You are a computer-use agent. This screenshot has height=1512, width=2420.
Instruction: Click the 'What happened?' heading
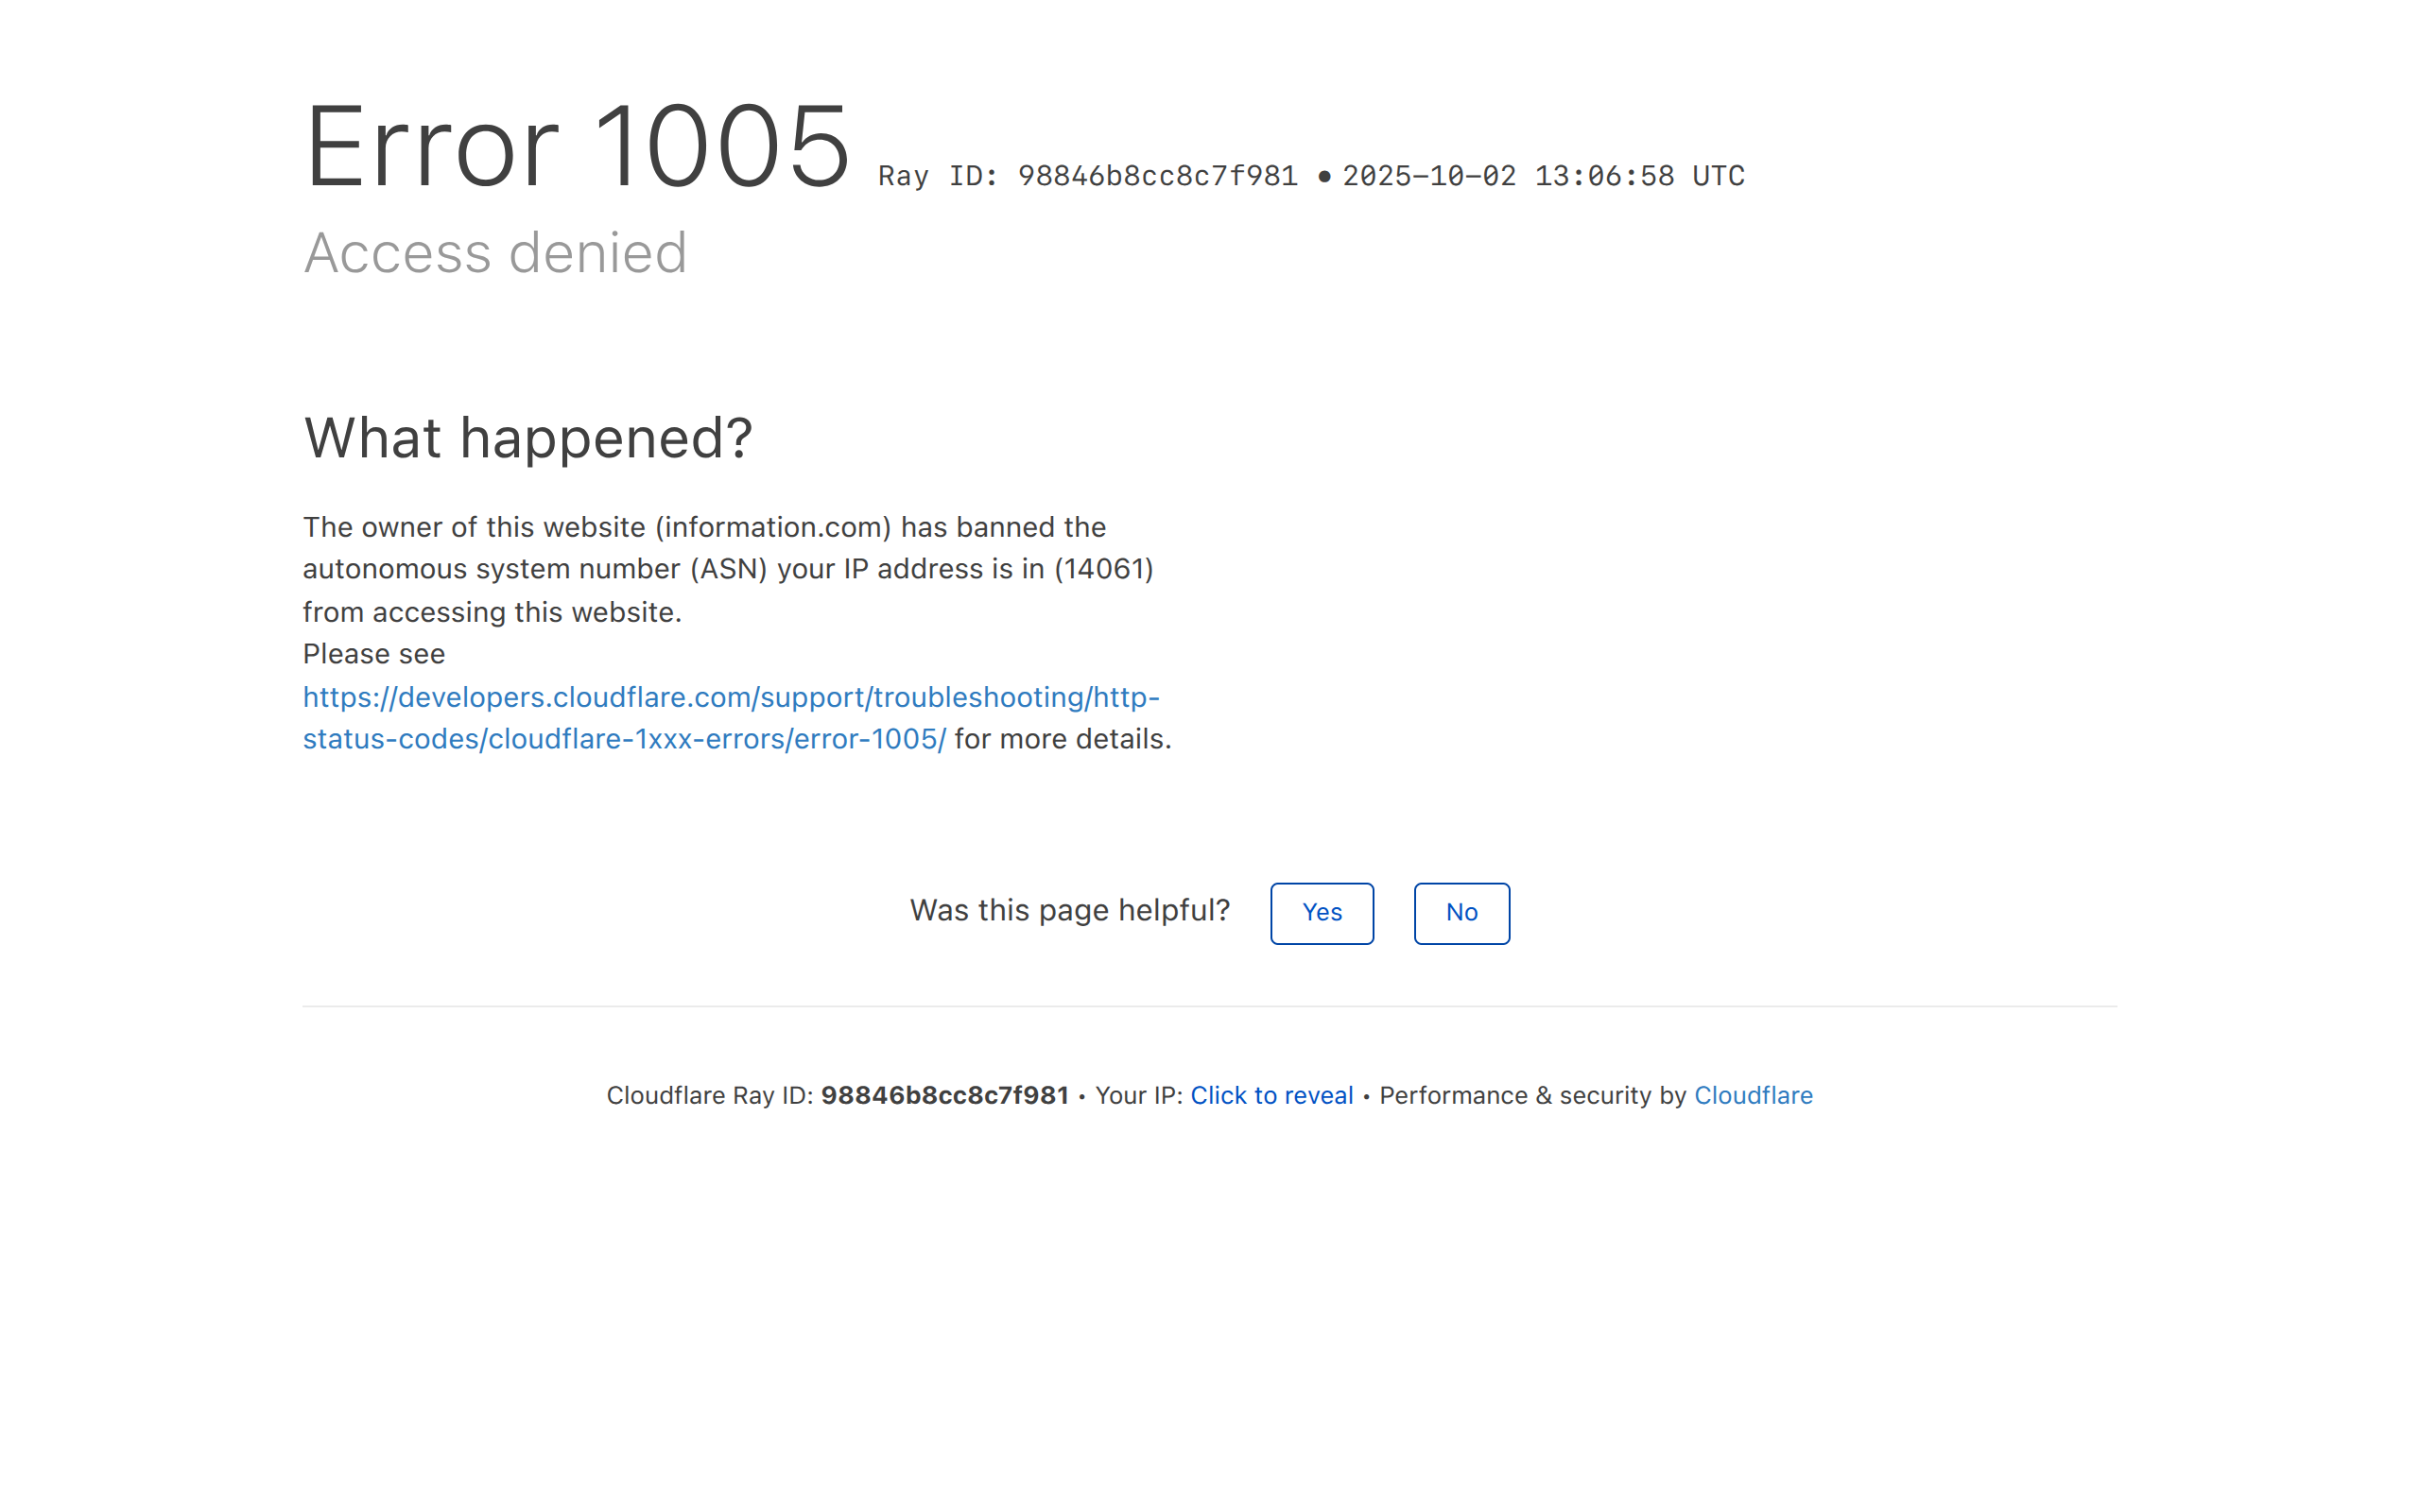pos(527,438)
